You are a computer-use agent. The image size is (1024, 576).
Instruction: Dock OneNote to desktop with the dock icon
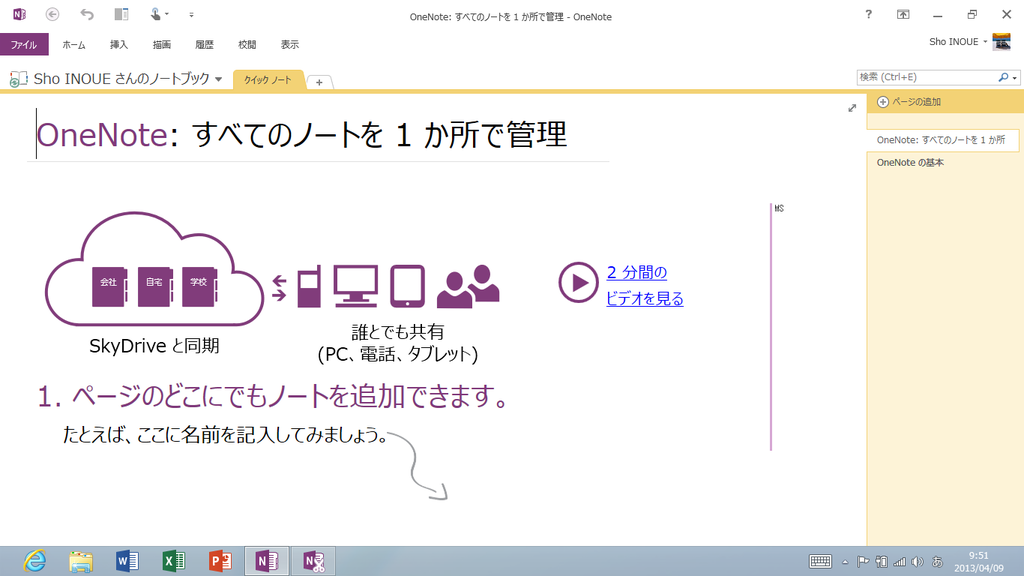[x=121, y=14]
